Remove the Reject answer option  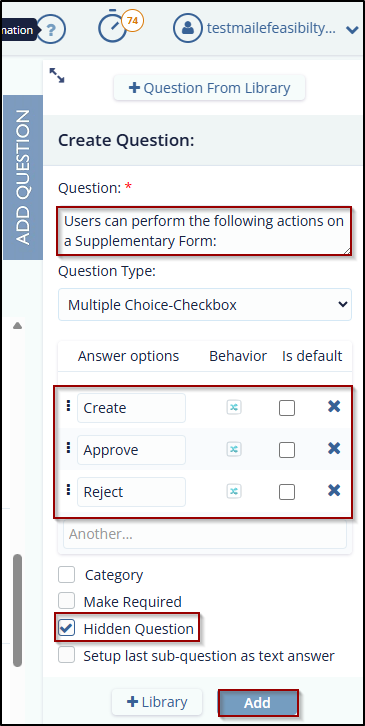(334, 490)
